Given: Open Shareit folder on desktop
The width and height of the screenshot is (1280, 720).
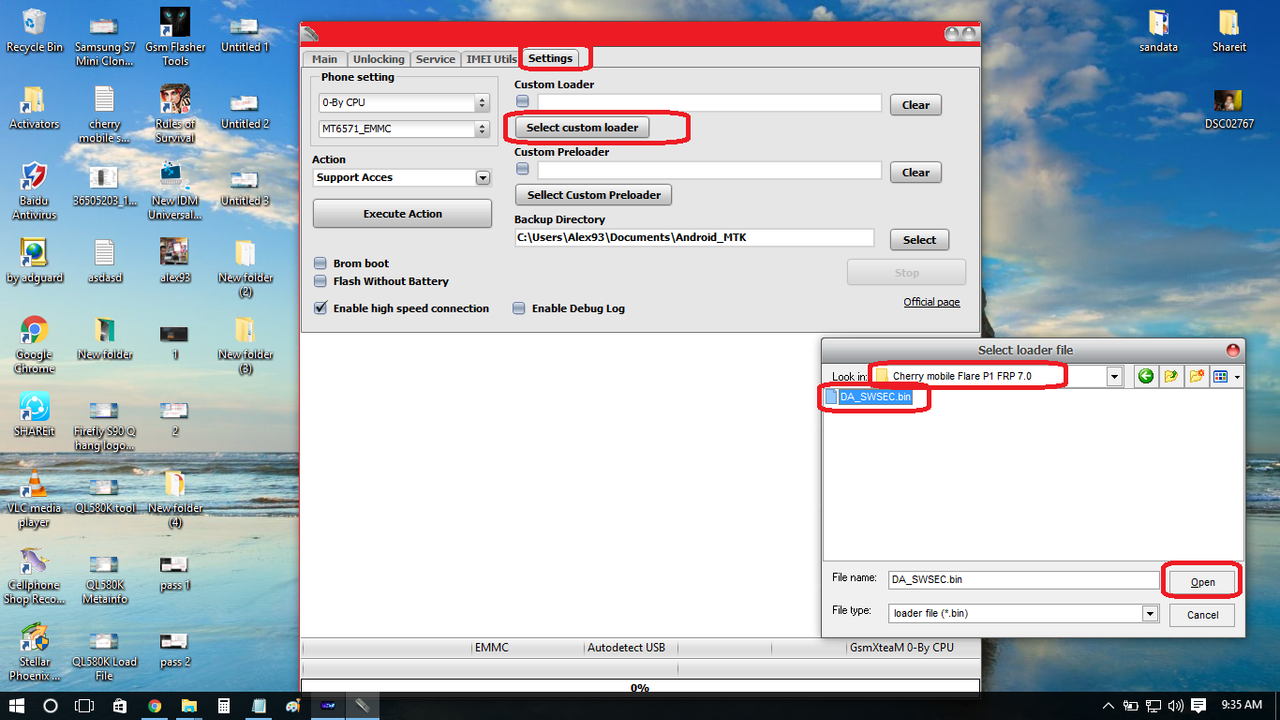Looking at the screenshot, I should click(1229, 32).
